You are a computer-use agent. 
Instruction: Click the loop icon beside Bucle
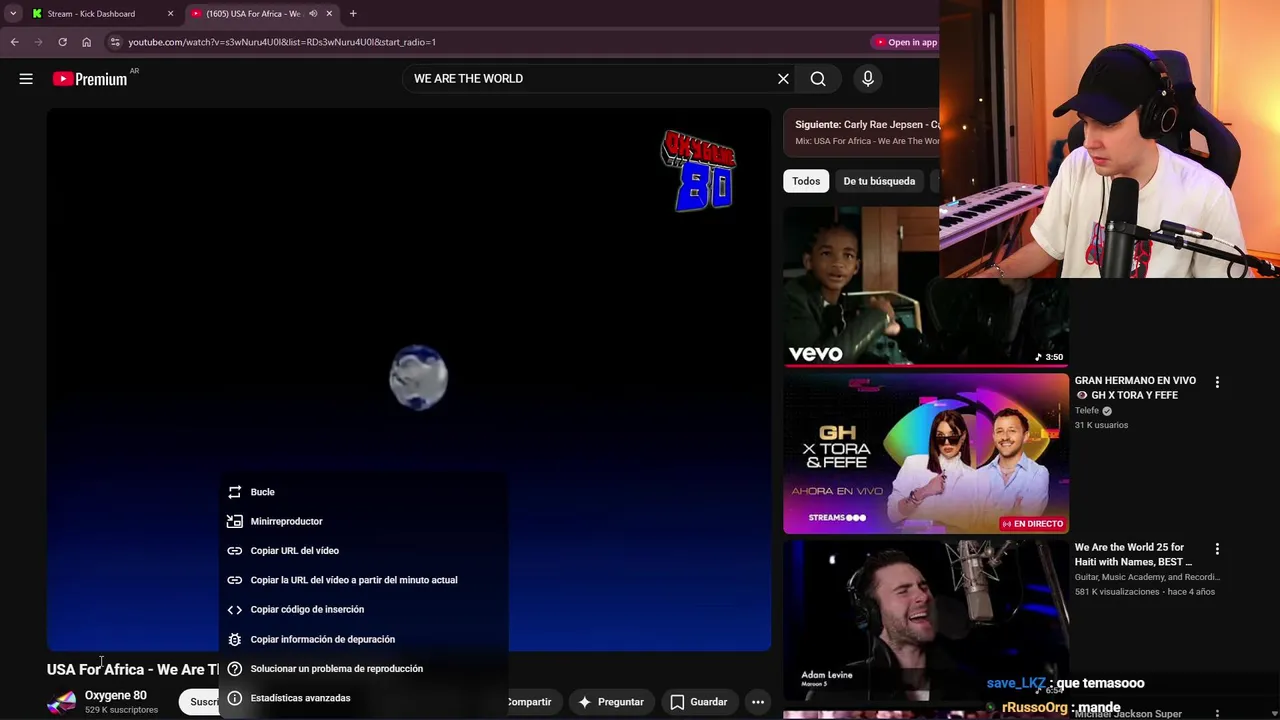[235, 492]
